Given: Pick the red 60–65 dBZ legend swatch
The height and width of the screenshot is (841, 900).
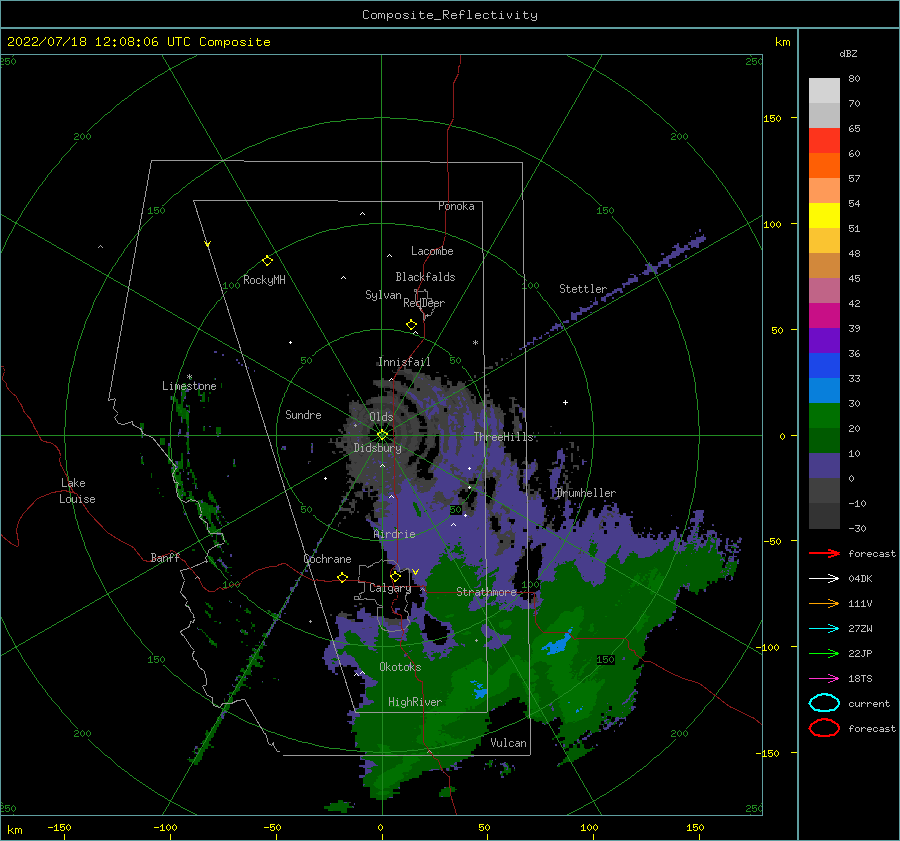Looking at the screenshot, I should 824,141.
